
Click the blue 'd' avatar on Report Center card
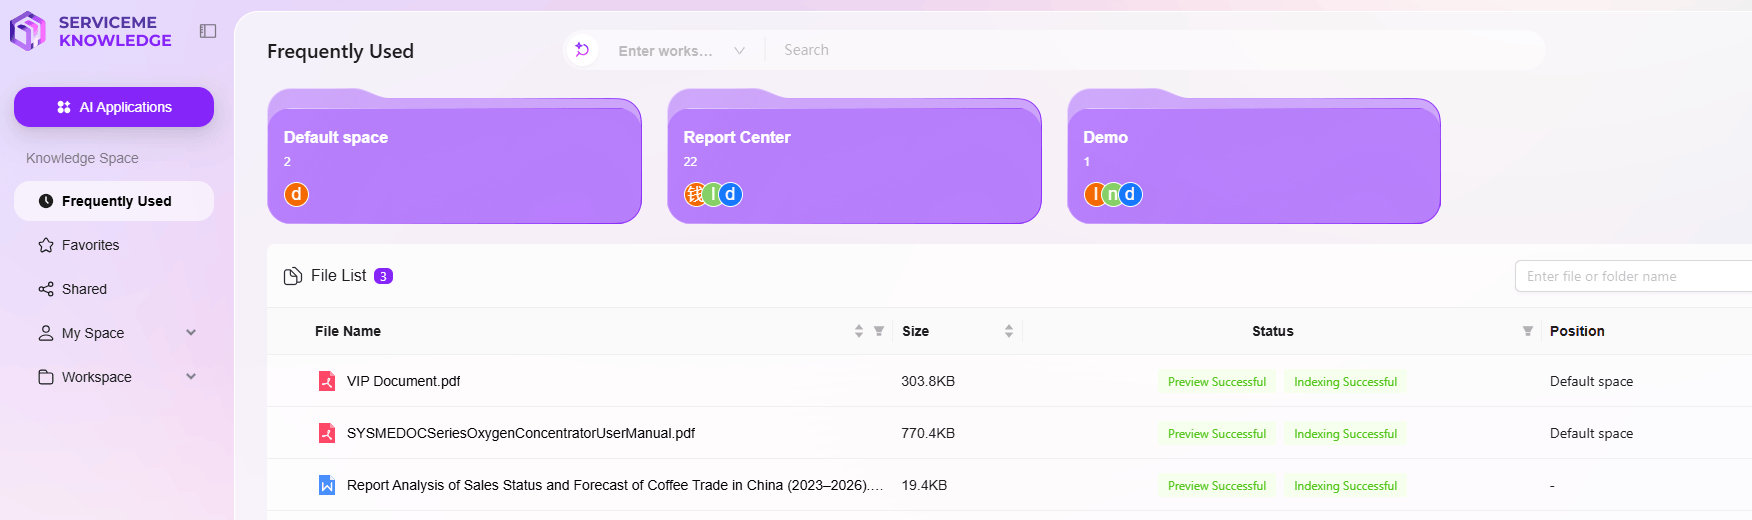pyautogui.click(x=731, y=194)
